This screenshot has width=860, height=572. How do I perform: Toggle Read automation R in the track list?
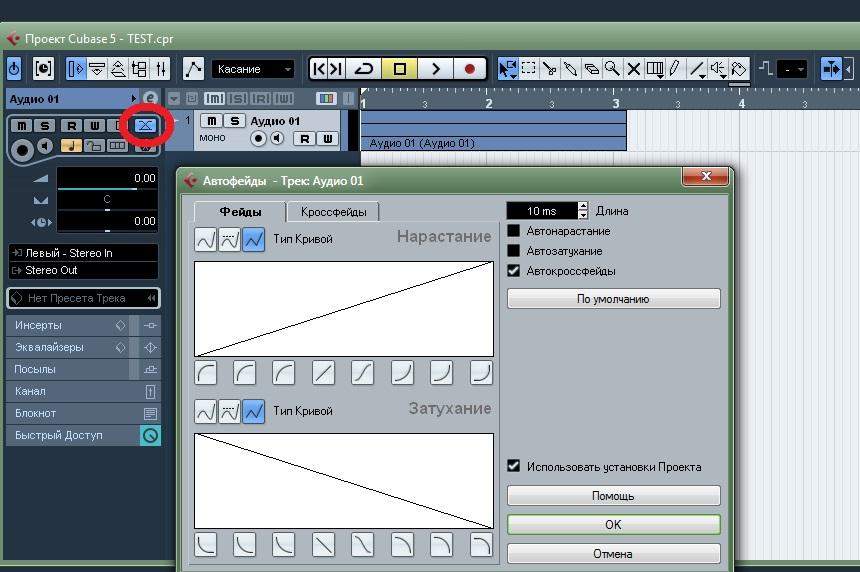(x=304, y=139)
